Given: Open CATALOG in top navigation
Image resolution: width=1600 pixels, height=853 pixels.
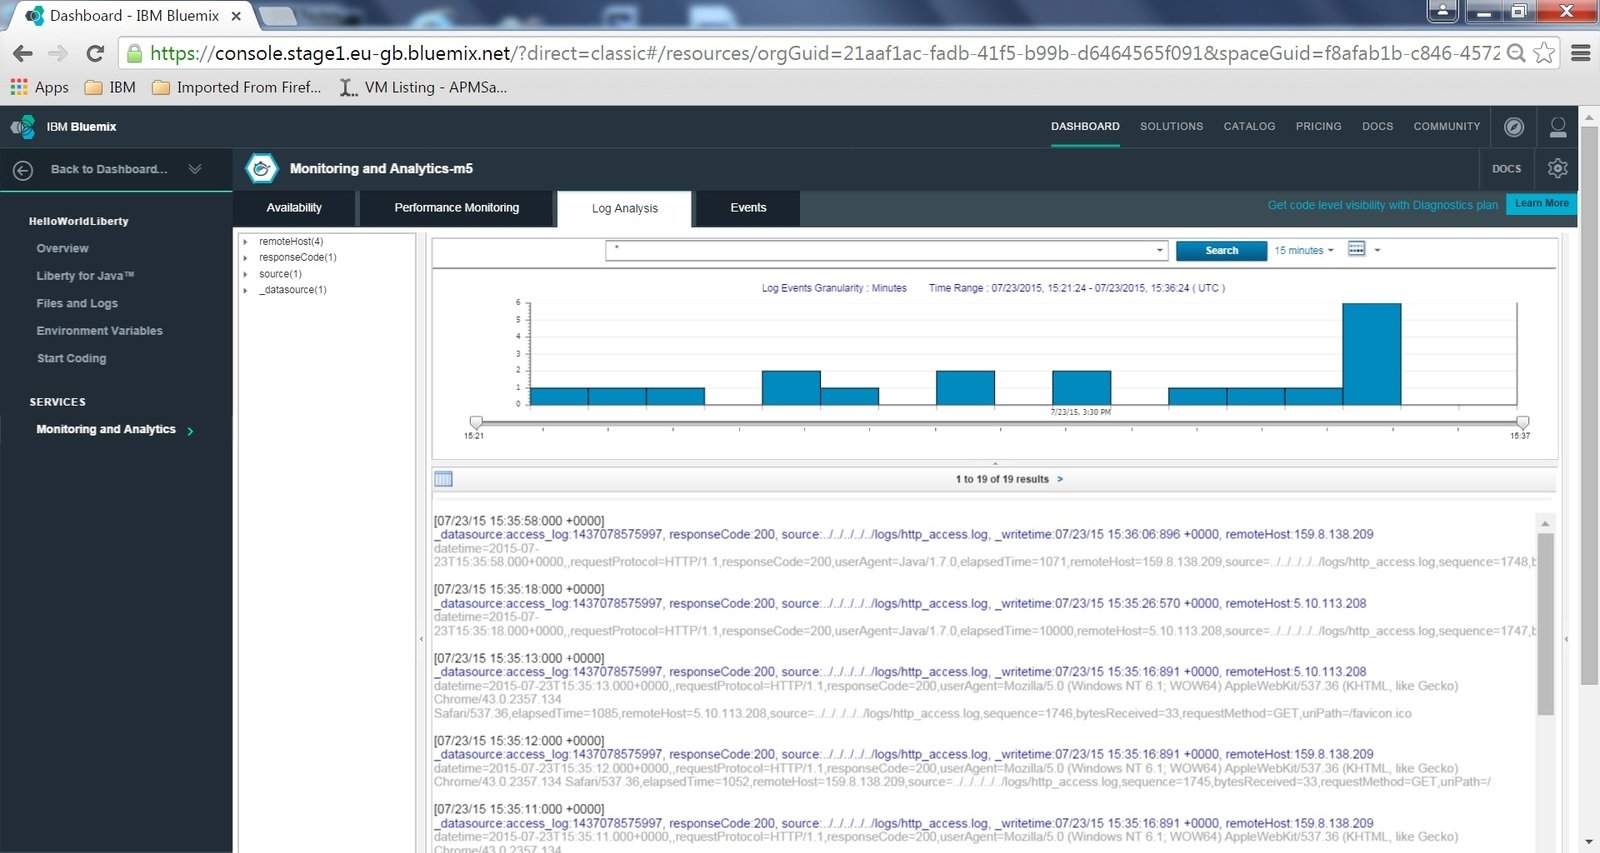Looking at the screenshot, I should [1250, 127].
